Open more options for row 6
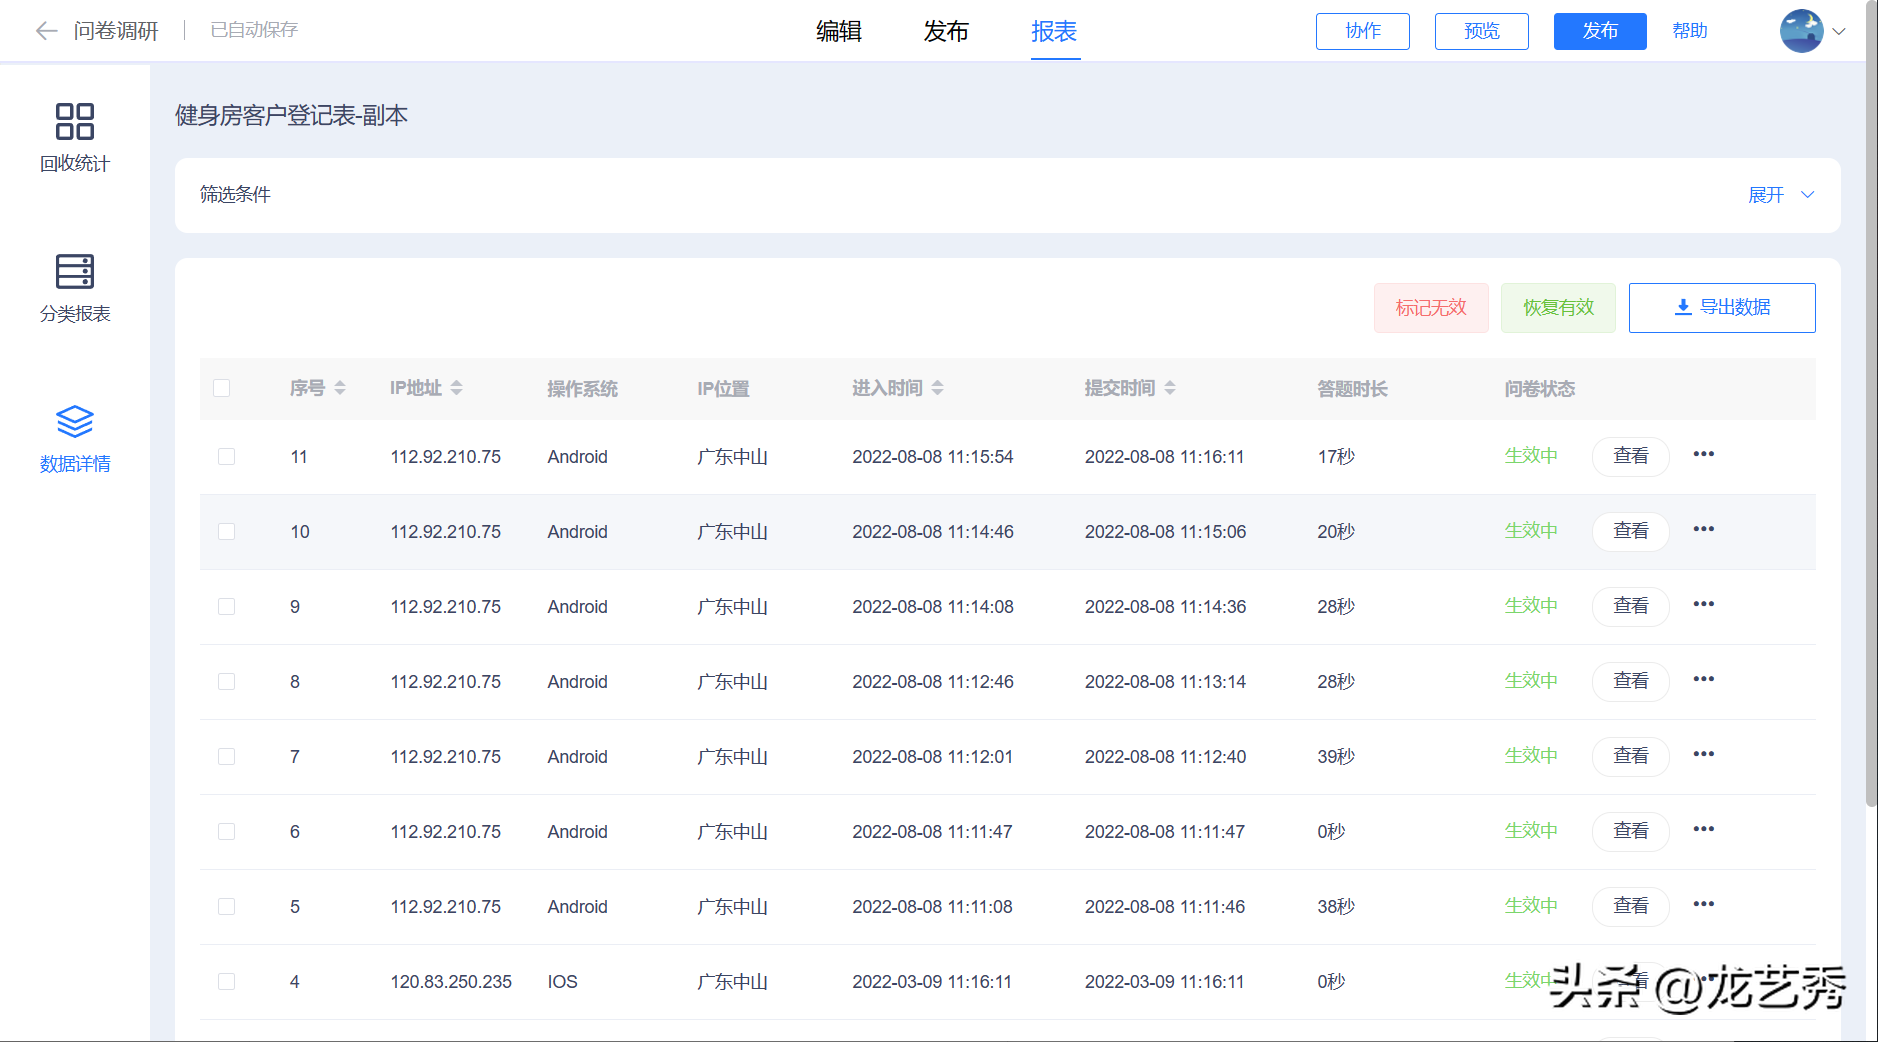This screenshot has width=1878, height=1042. point(1704,829)
